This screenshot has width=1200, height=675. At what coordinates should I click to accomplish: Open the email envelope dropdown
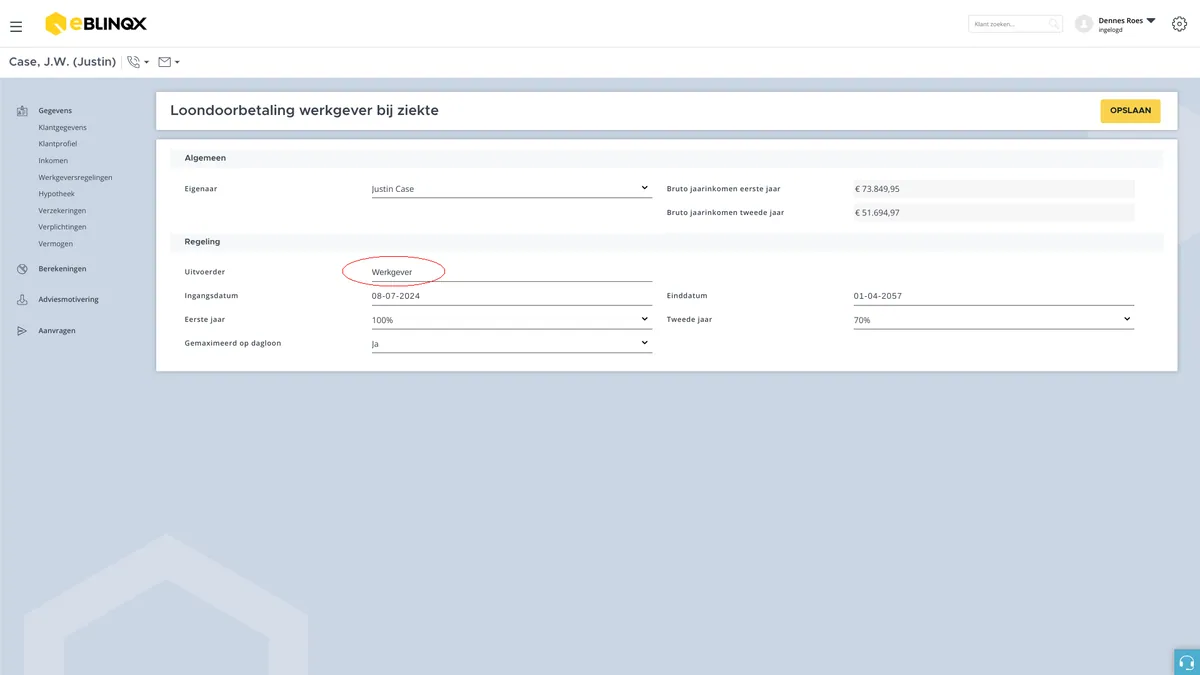pyautogui.click(x=169, y=62)
